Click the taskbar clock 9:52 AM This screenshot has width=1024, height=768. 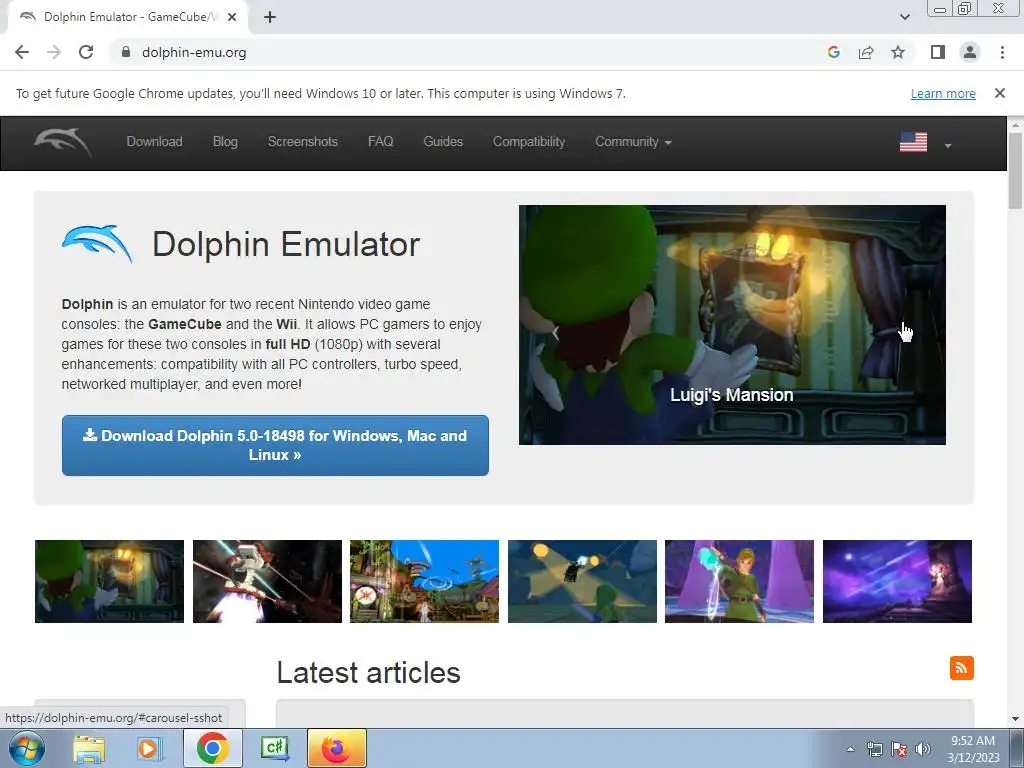(973, 741)
